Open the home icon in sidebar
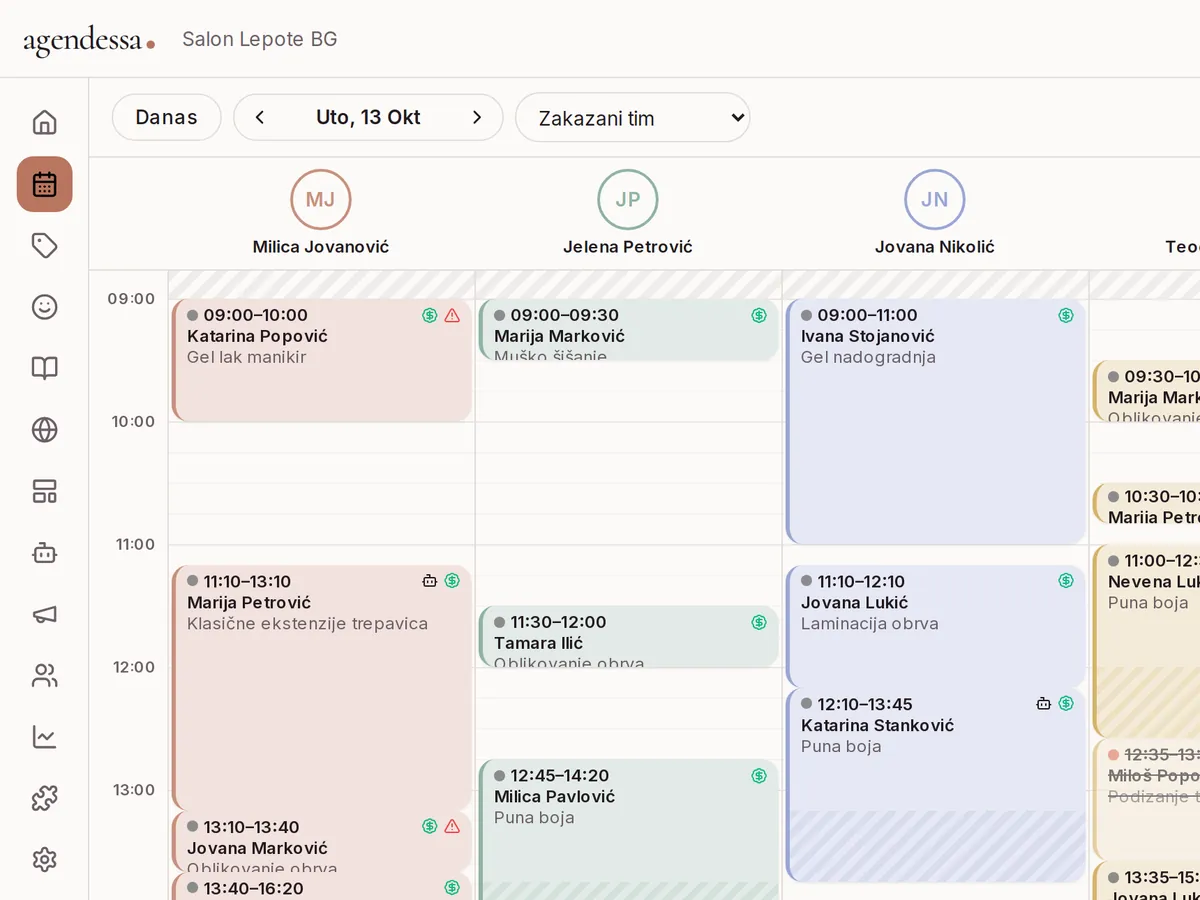The width and height of the screenshot is (1200, 900). pyautogui.click(x=44, y=123)
